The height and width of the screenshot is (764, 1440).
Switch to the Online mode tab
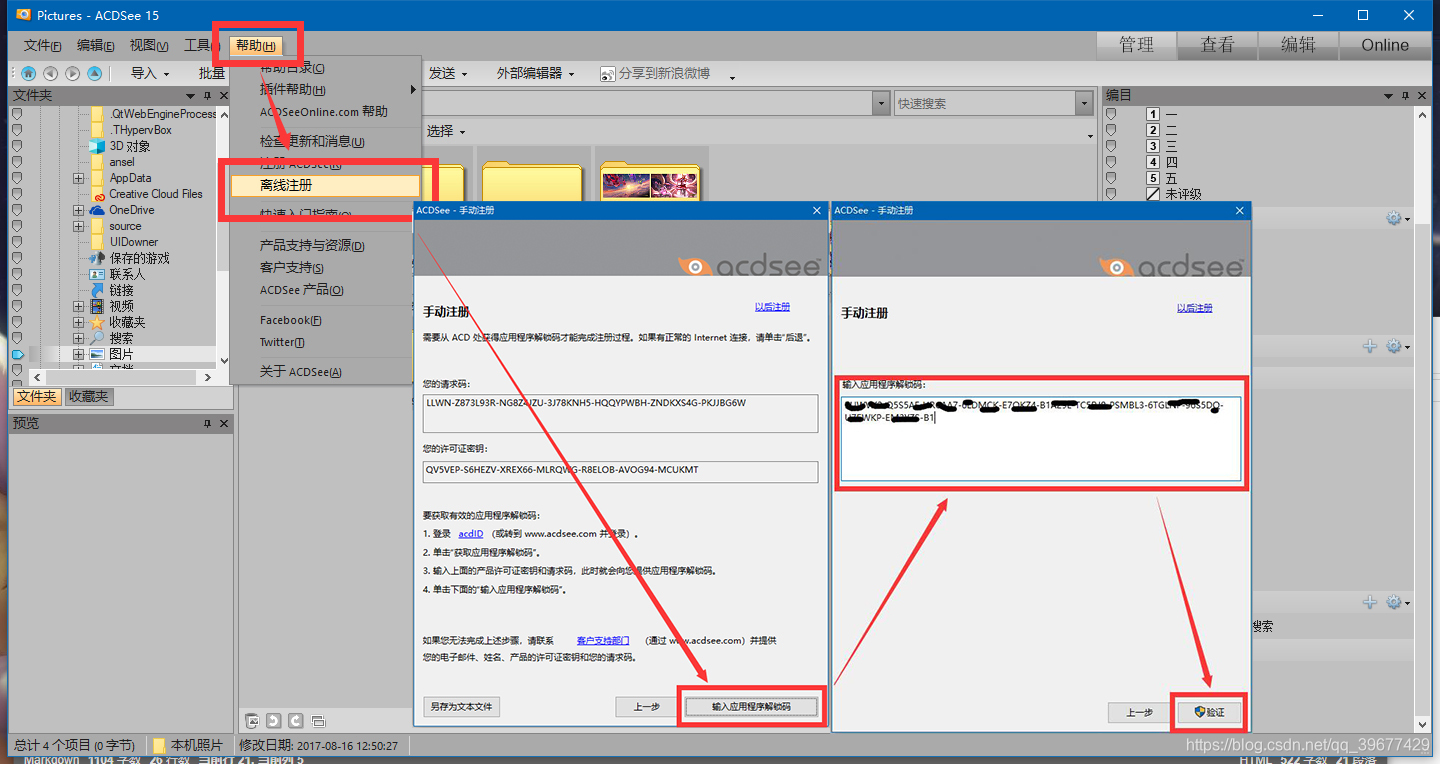1385,45
